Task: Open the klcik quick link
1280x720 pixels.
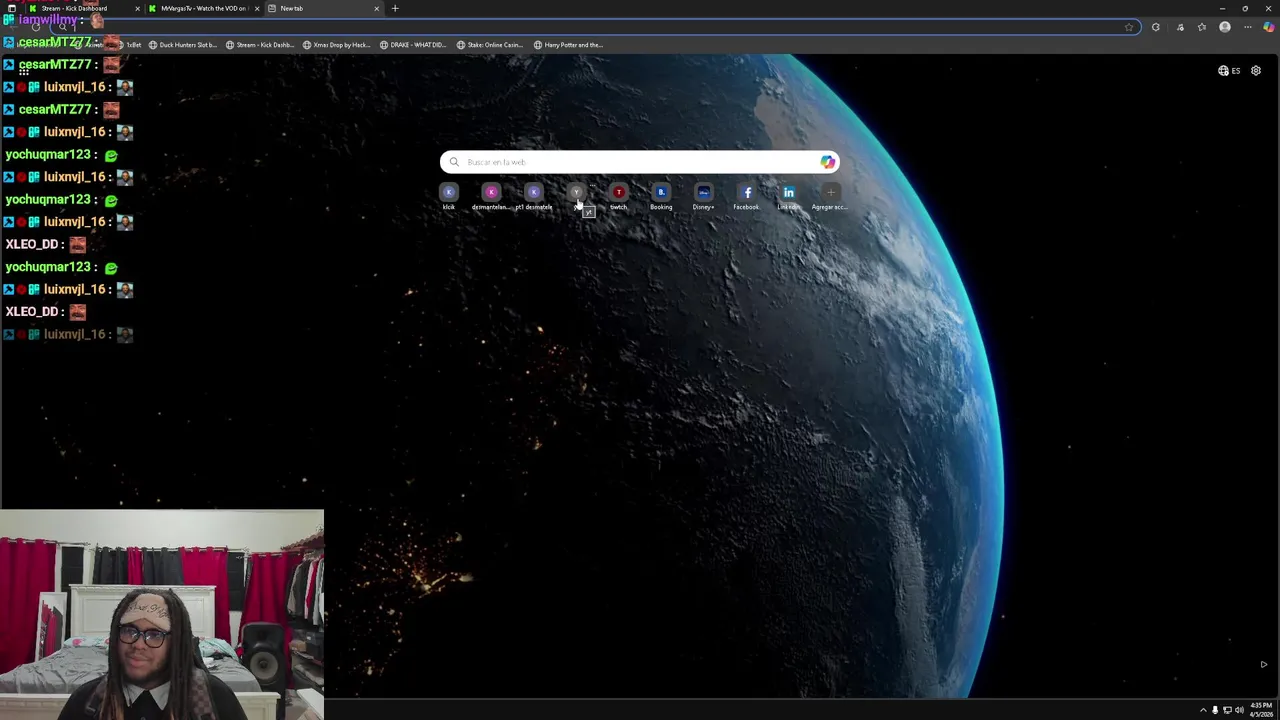Action: pyautogui.click(x=449, y=197)
